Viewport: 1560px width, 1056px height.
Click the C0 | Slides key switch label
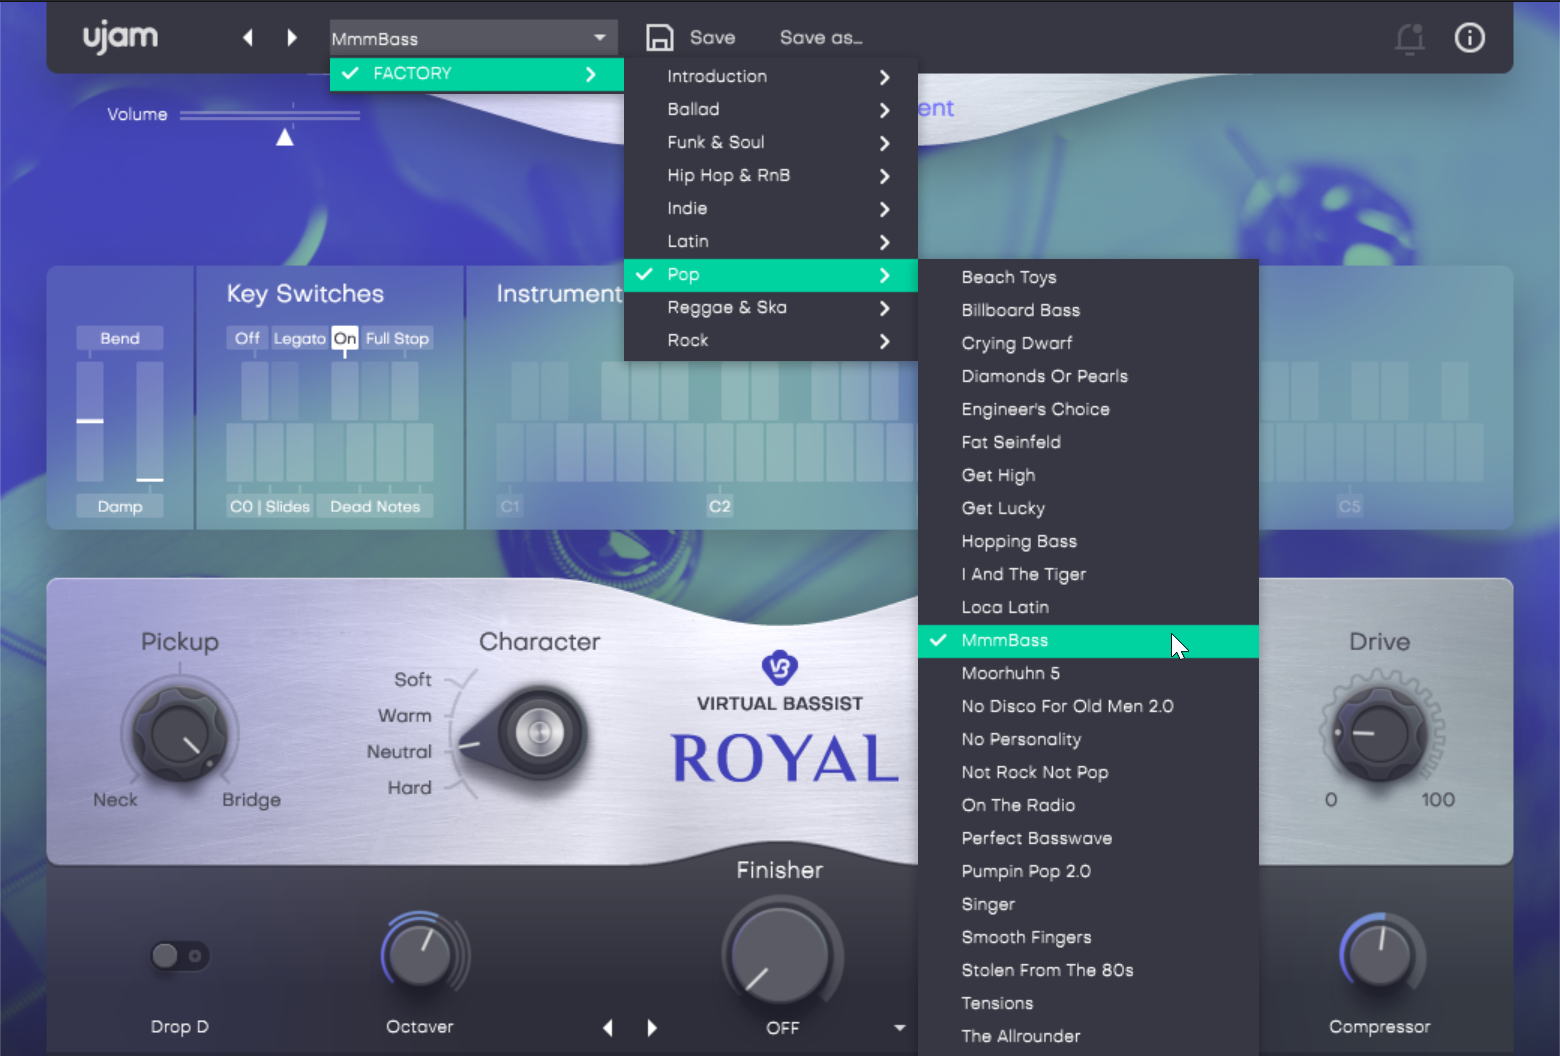point(270,507)
